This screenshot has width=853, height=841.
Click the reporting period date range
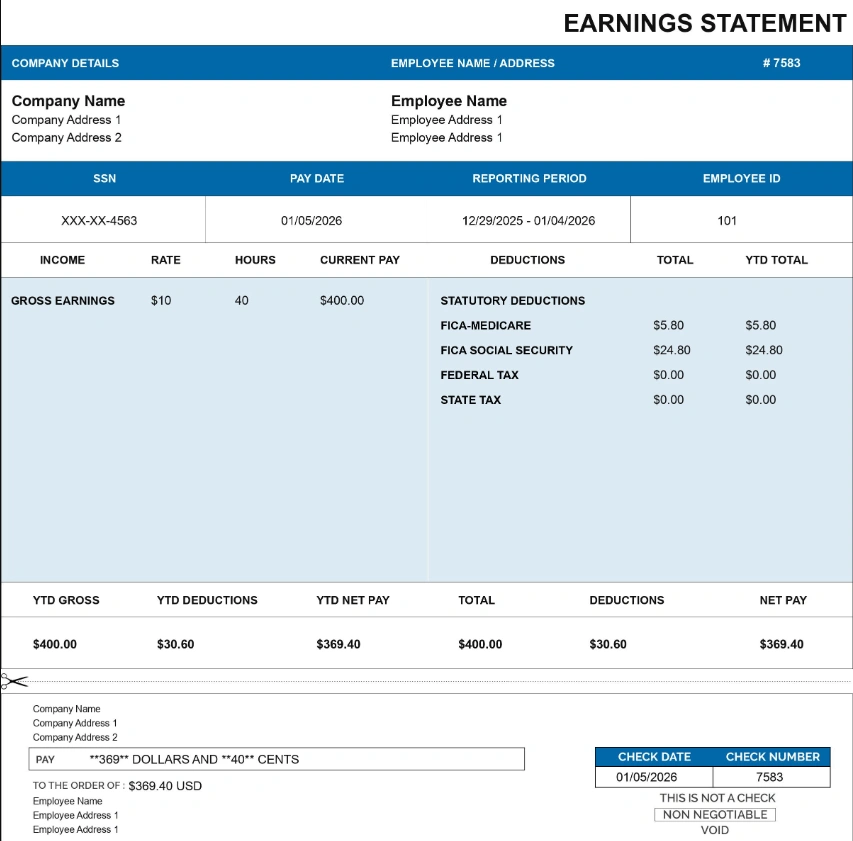(528, 221)
